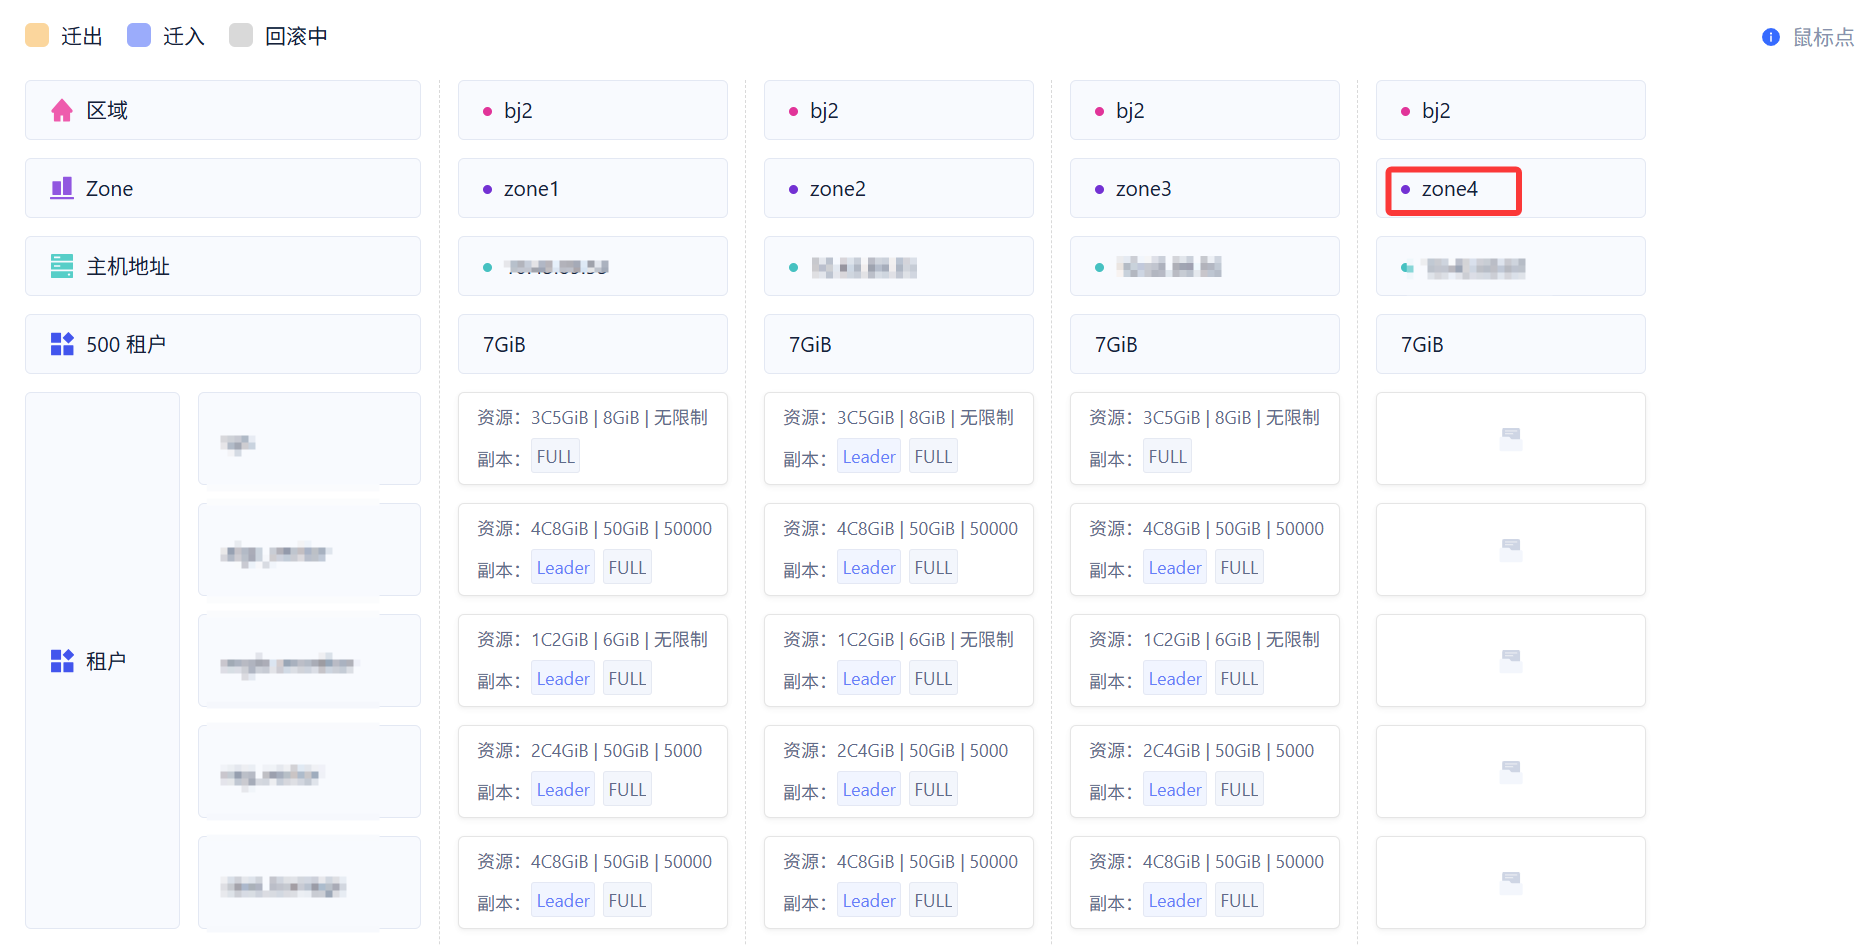Viewport: 1855px width, 945px height.
Task: Click the green server icon beside 主机地址
Action: 62,266
